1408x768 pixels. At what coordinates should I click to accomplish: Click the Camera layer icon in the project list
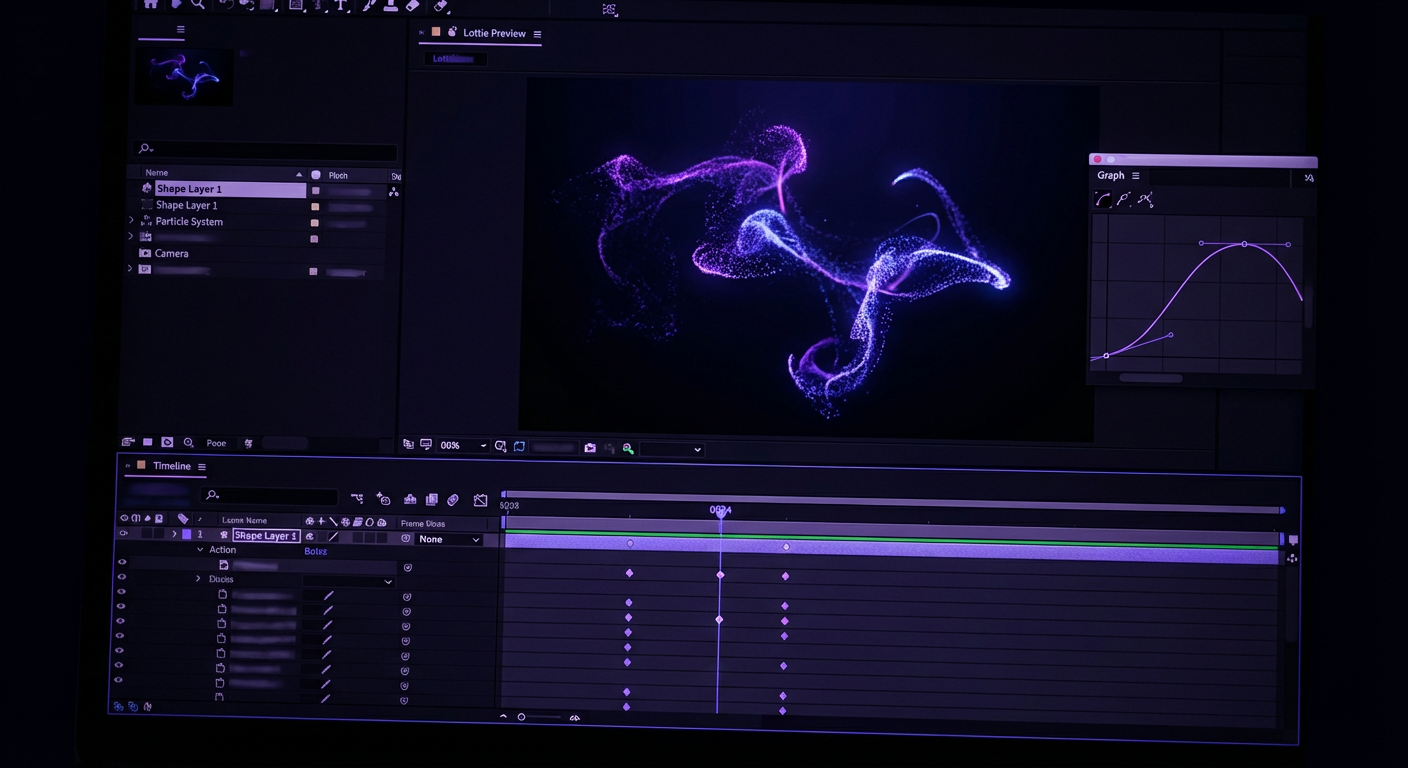point(145,254)
